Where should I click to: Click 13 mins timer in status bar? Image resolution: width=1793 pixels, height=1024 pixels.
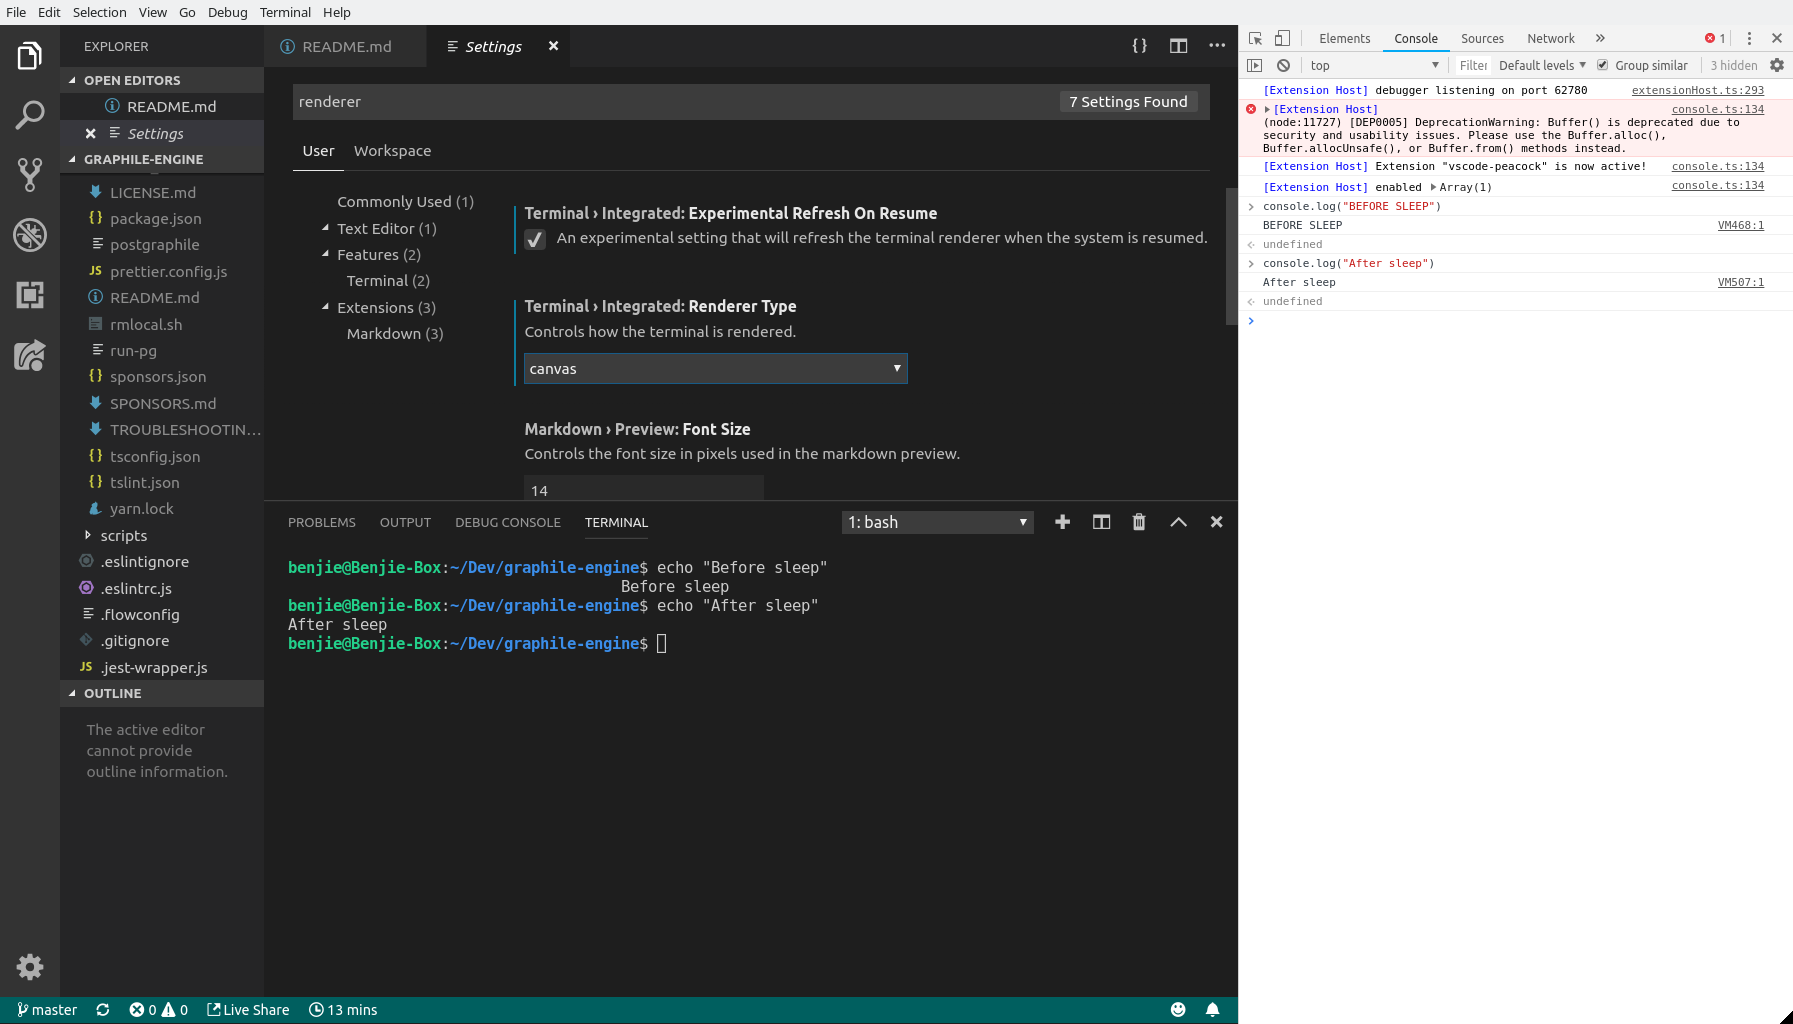pyautogui.click(x=343, y=1010)
